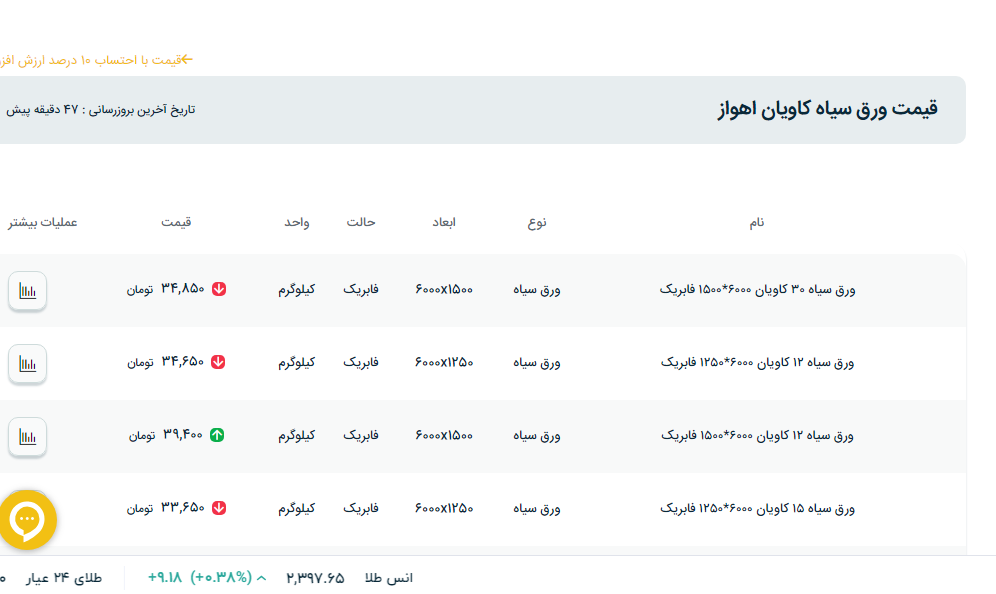Viewport: 996px width, 594px height.
Task: Click green up arrow beside price 39,400
Action: point(217,435)
